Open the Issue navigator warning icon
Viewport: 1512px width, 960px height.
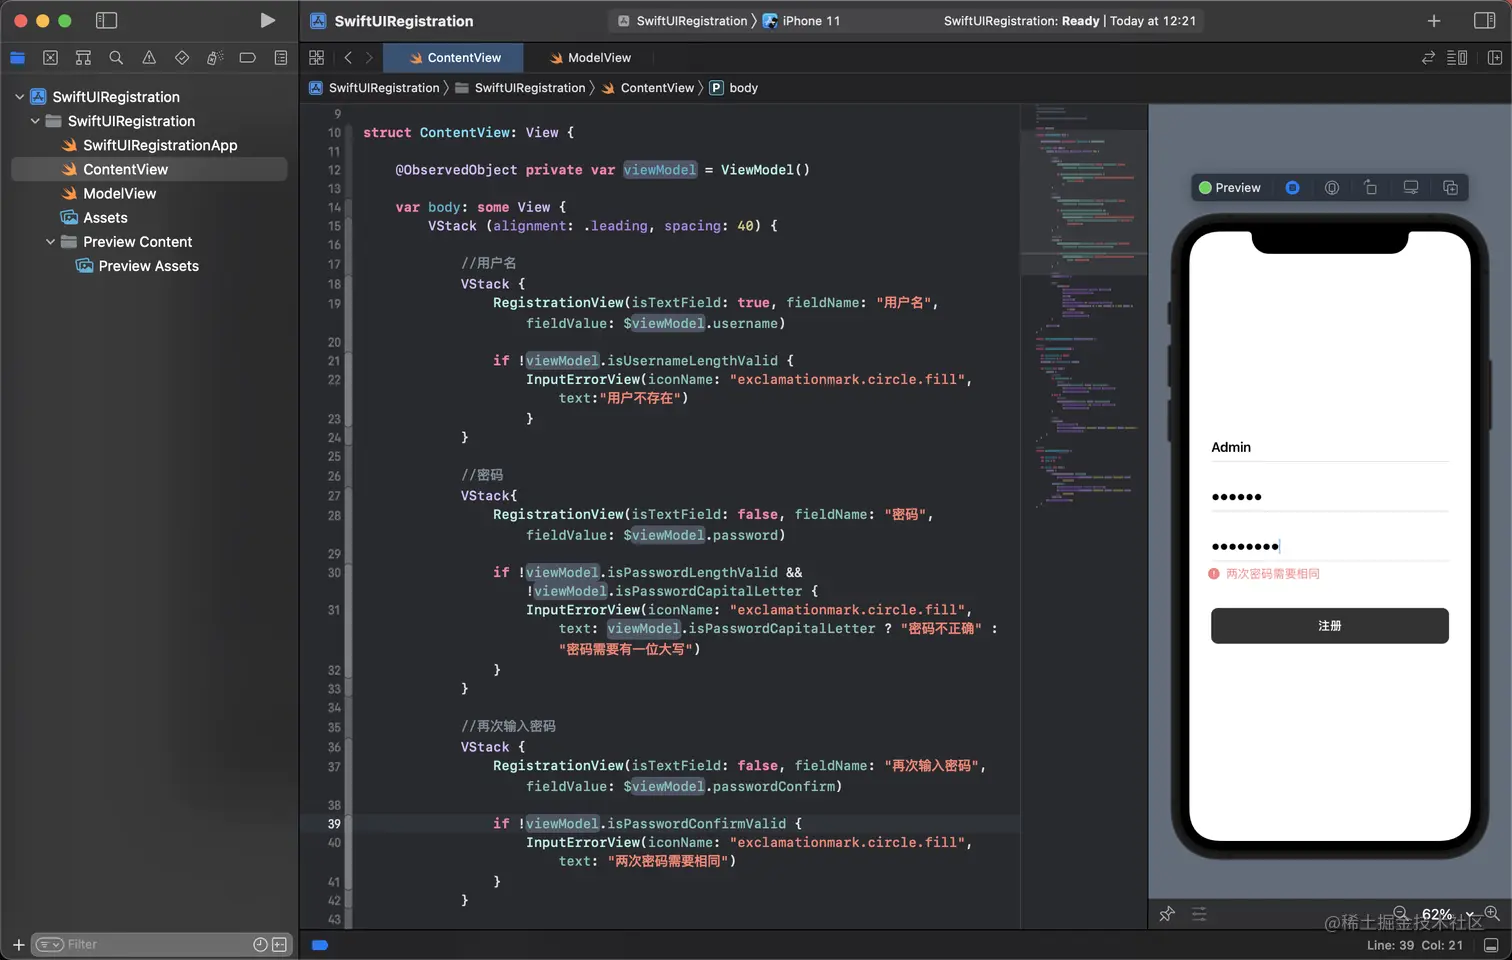click(x=149, y=58)
